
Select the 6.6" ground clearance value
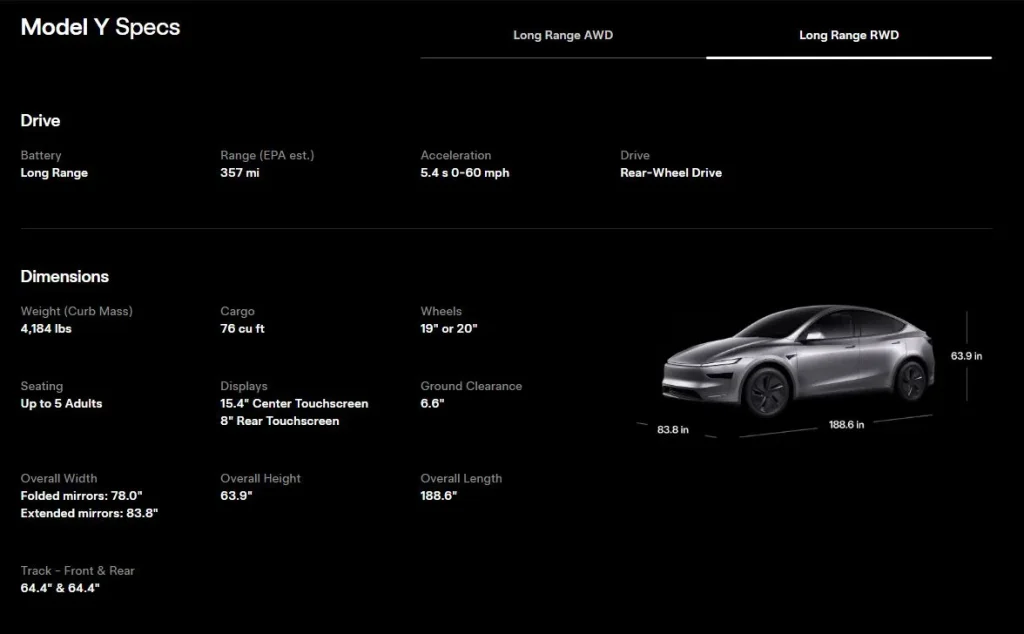click(432, 404)
